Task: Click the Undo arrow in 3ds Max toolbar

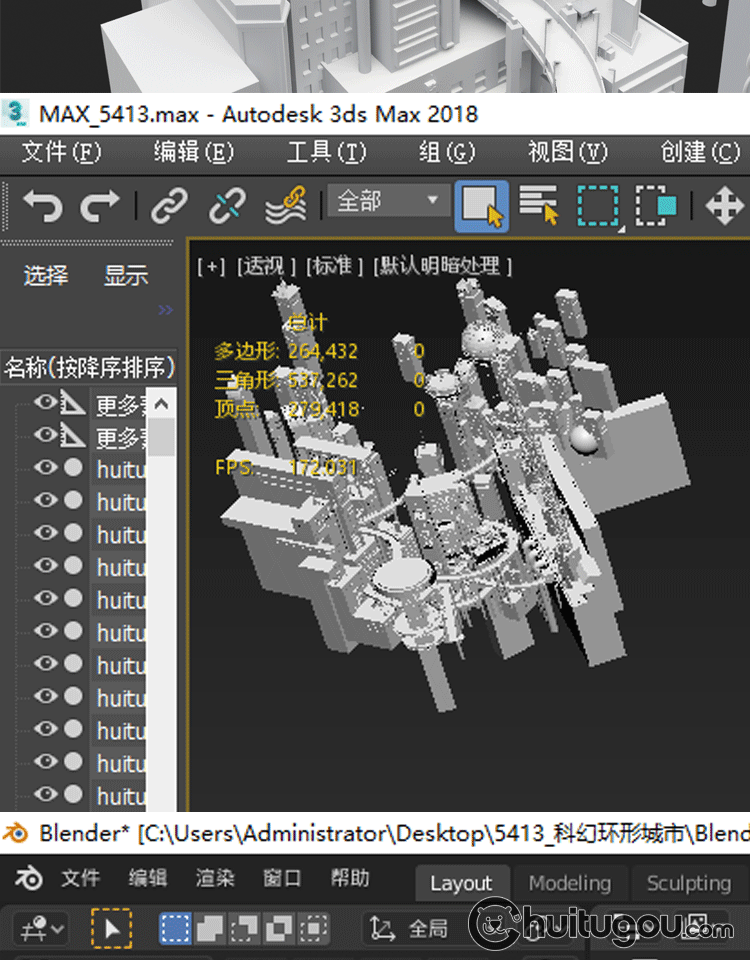Action: point(42,206)
